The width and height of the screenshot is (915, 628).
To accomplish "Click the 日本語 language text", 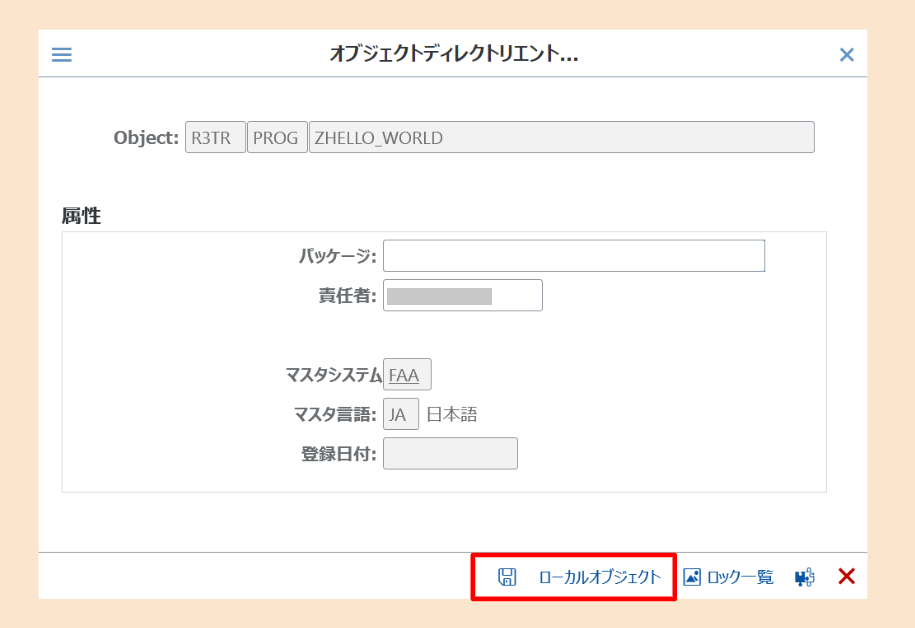I will (452, 414).
